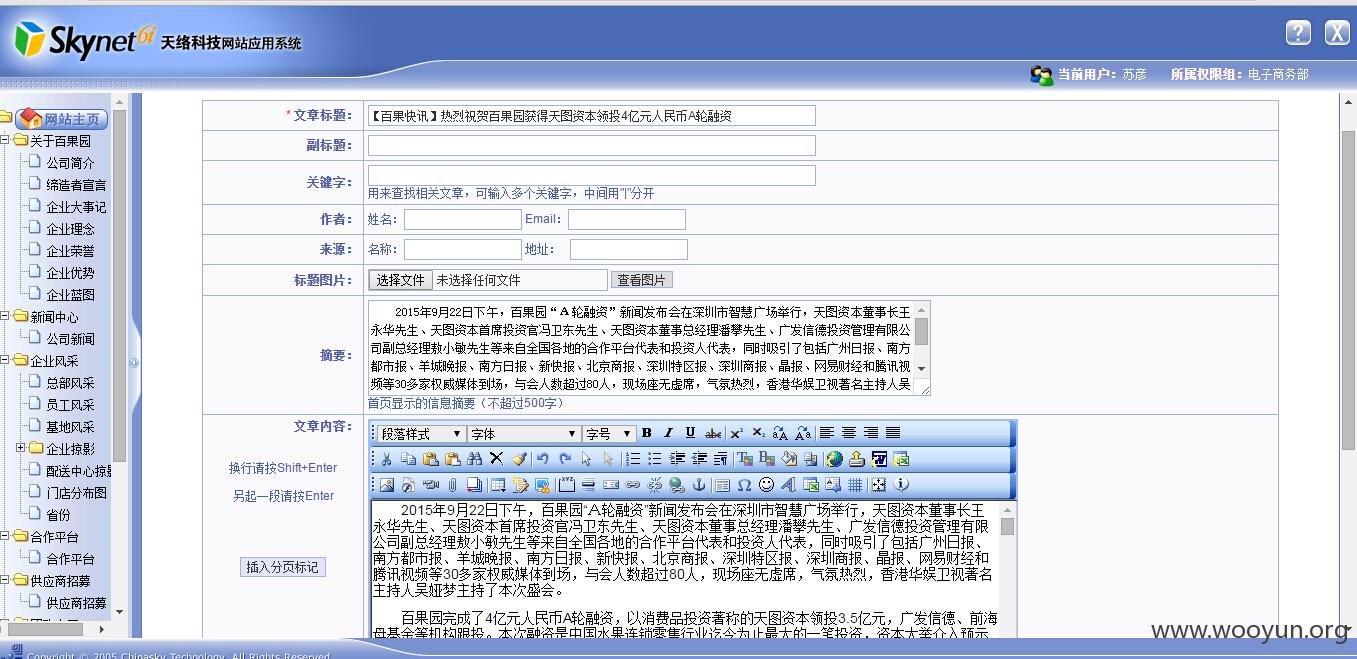Screen dimensions: 1357x659
Task: Click 插入分页标记 button
Action: pyautogui.click(x=283, y=567)
